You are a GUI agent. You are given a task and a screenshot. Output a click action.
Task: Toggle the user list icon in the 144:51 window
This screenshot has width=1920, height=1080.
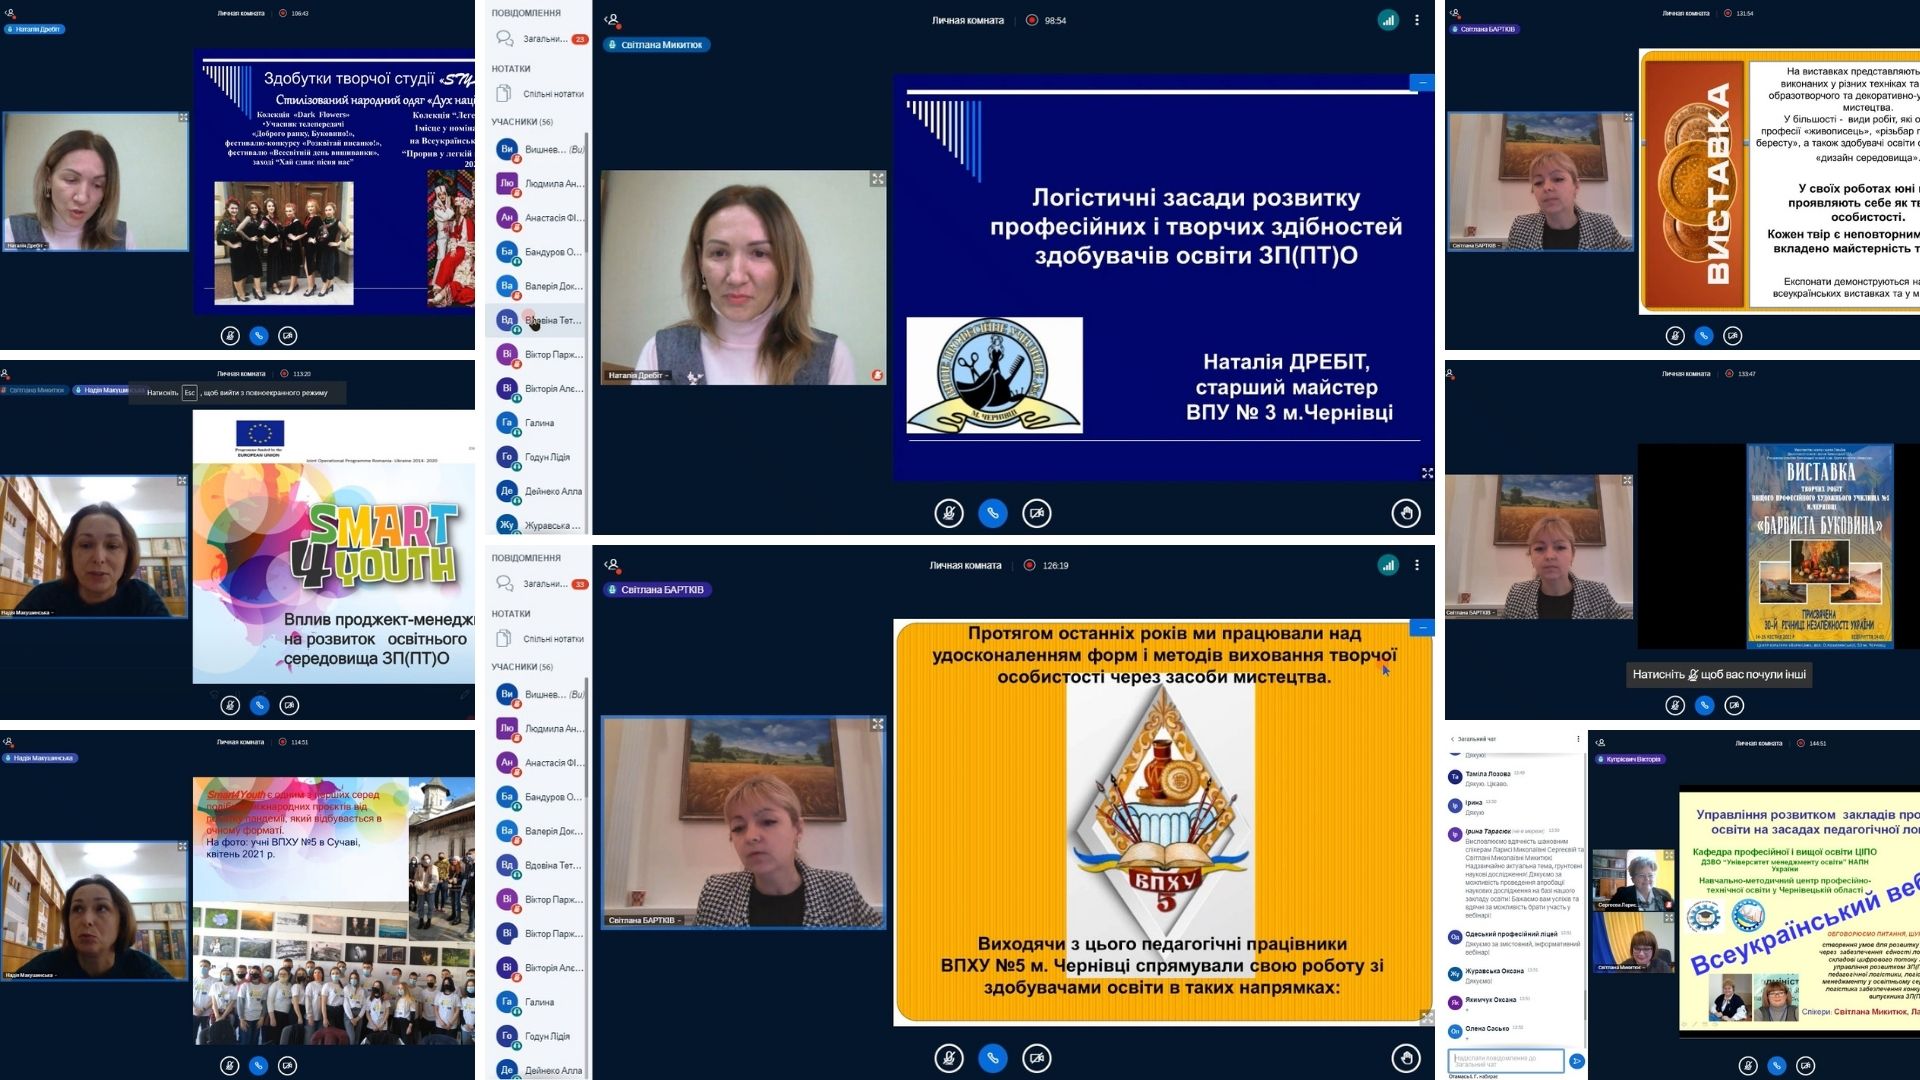tap(1600, 743)
